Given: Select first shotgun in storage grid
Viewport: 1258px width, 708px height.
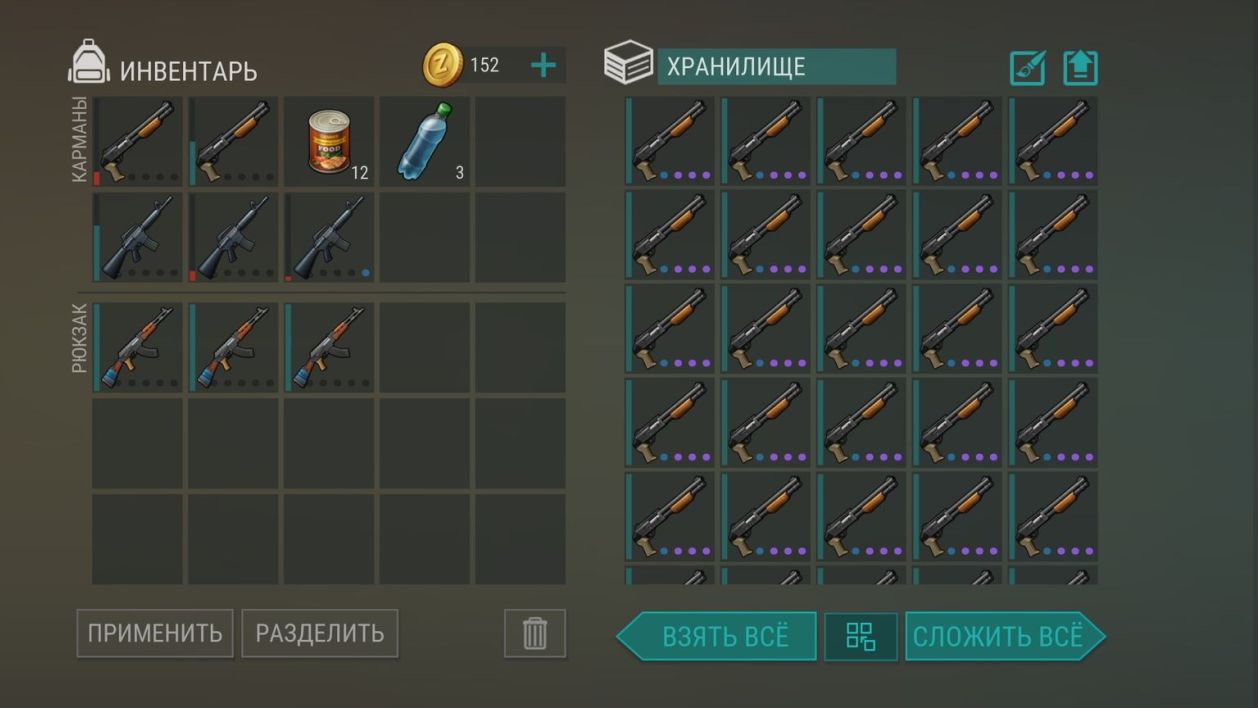Looking at the screenshot, I should coord(670,141).
